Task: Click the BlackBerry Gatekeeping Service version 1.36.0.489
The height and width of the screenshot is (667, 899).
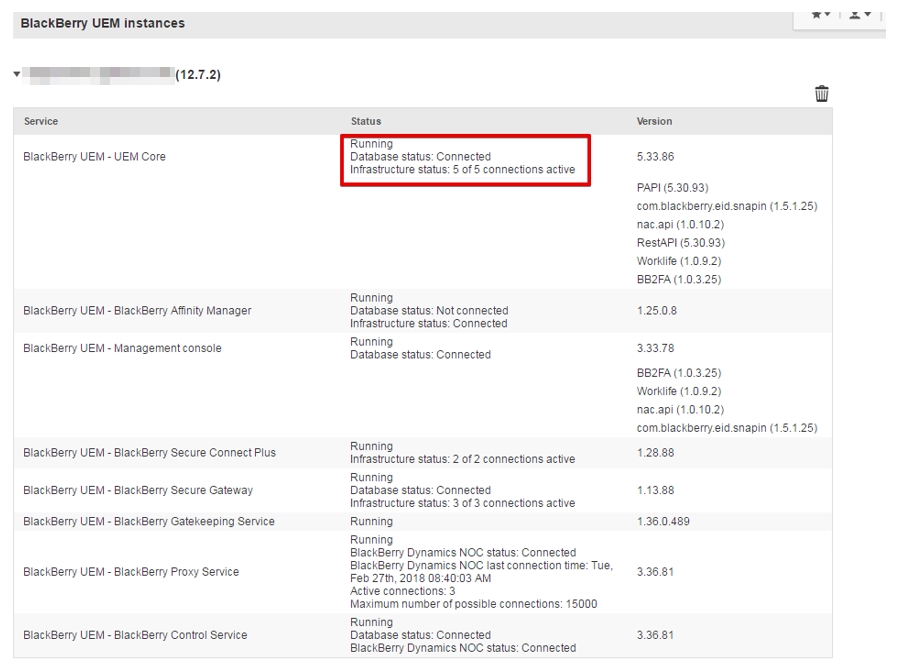Action: [662, 521]
